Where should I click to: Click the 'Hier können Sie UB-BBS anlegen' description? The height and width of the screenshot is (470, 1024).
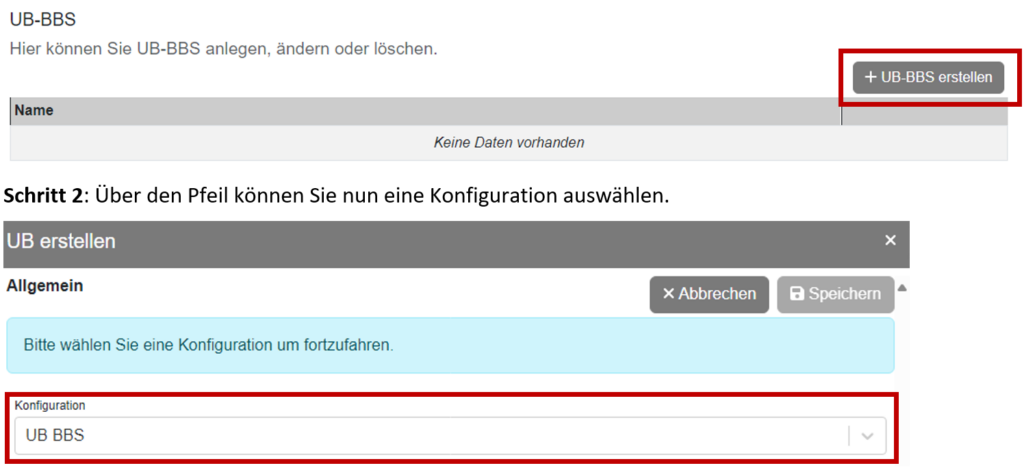point(223,47)
